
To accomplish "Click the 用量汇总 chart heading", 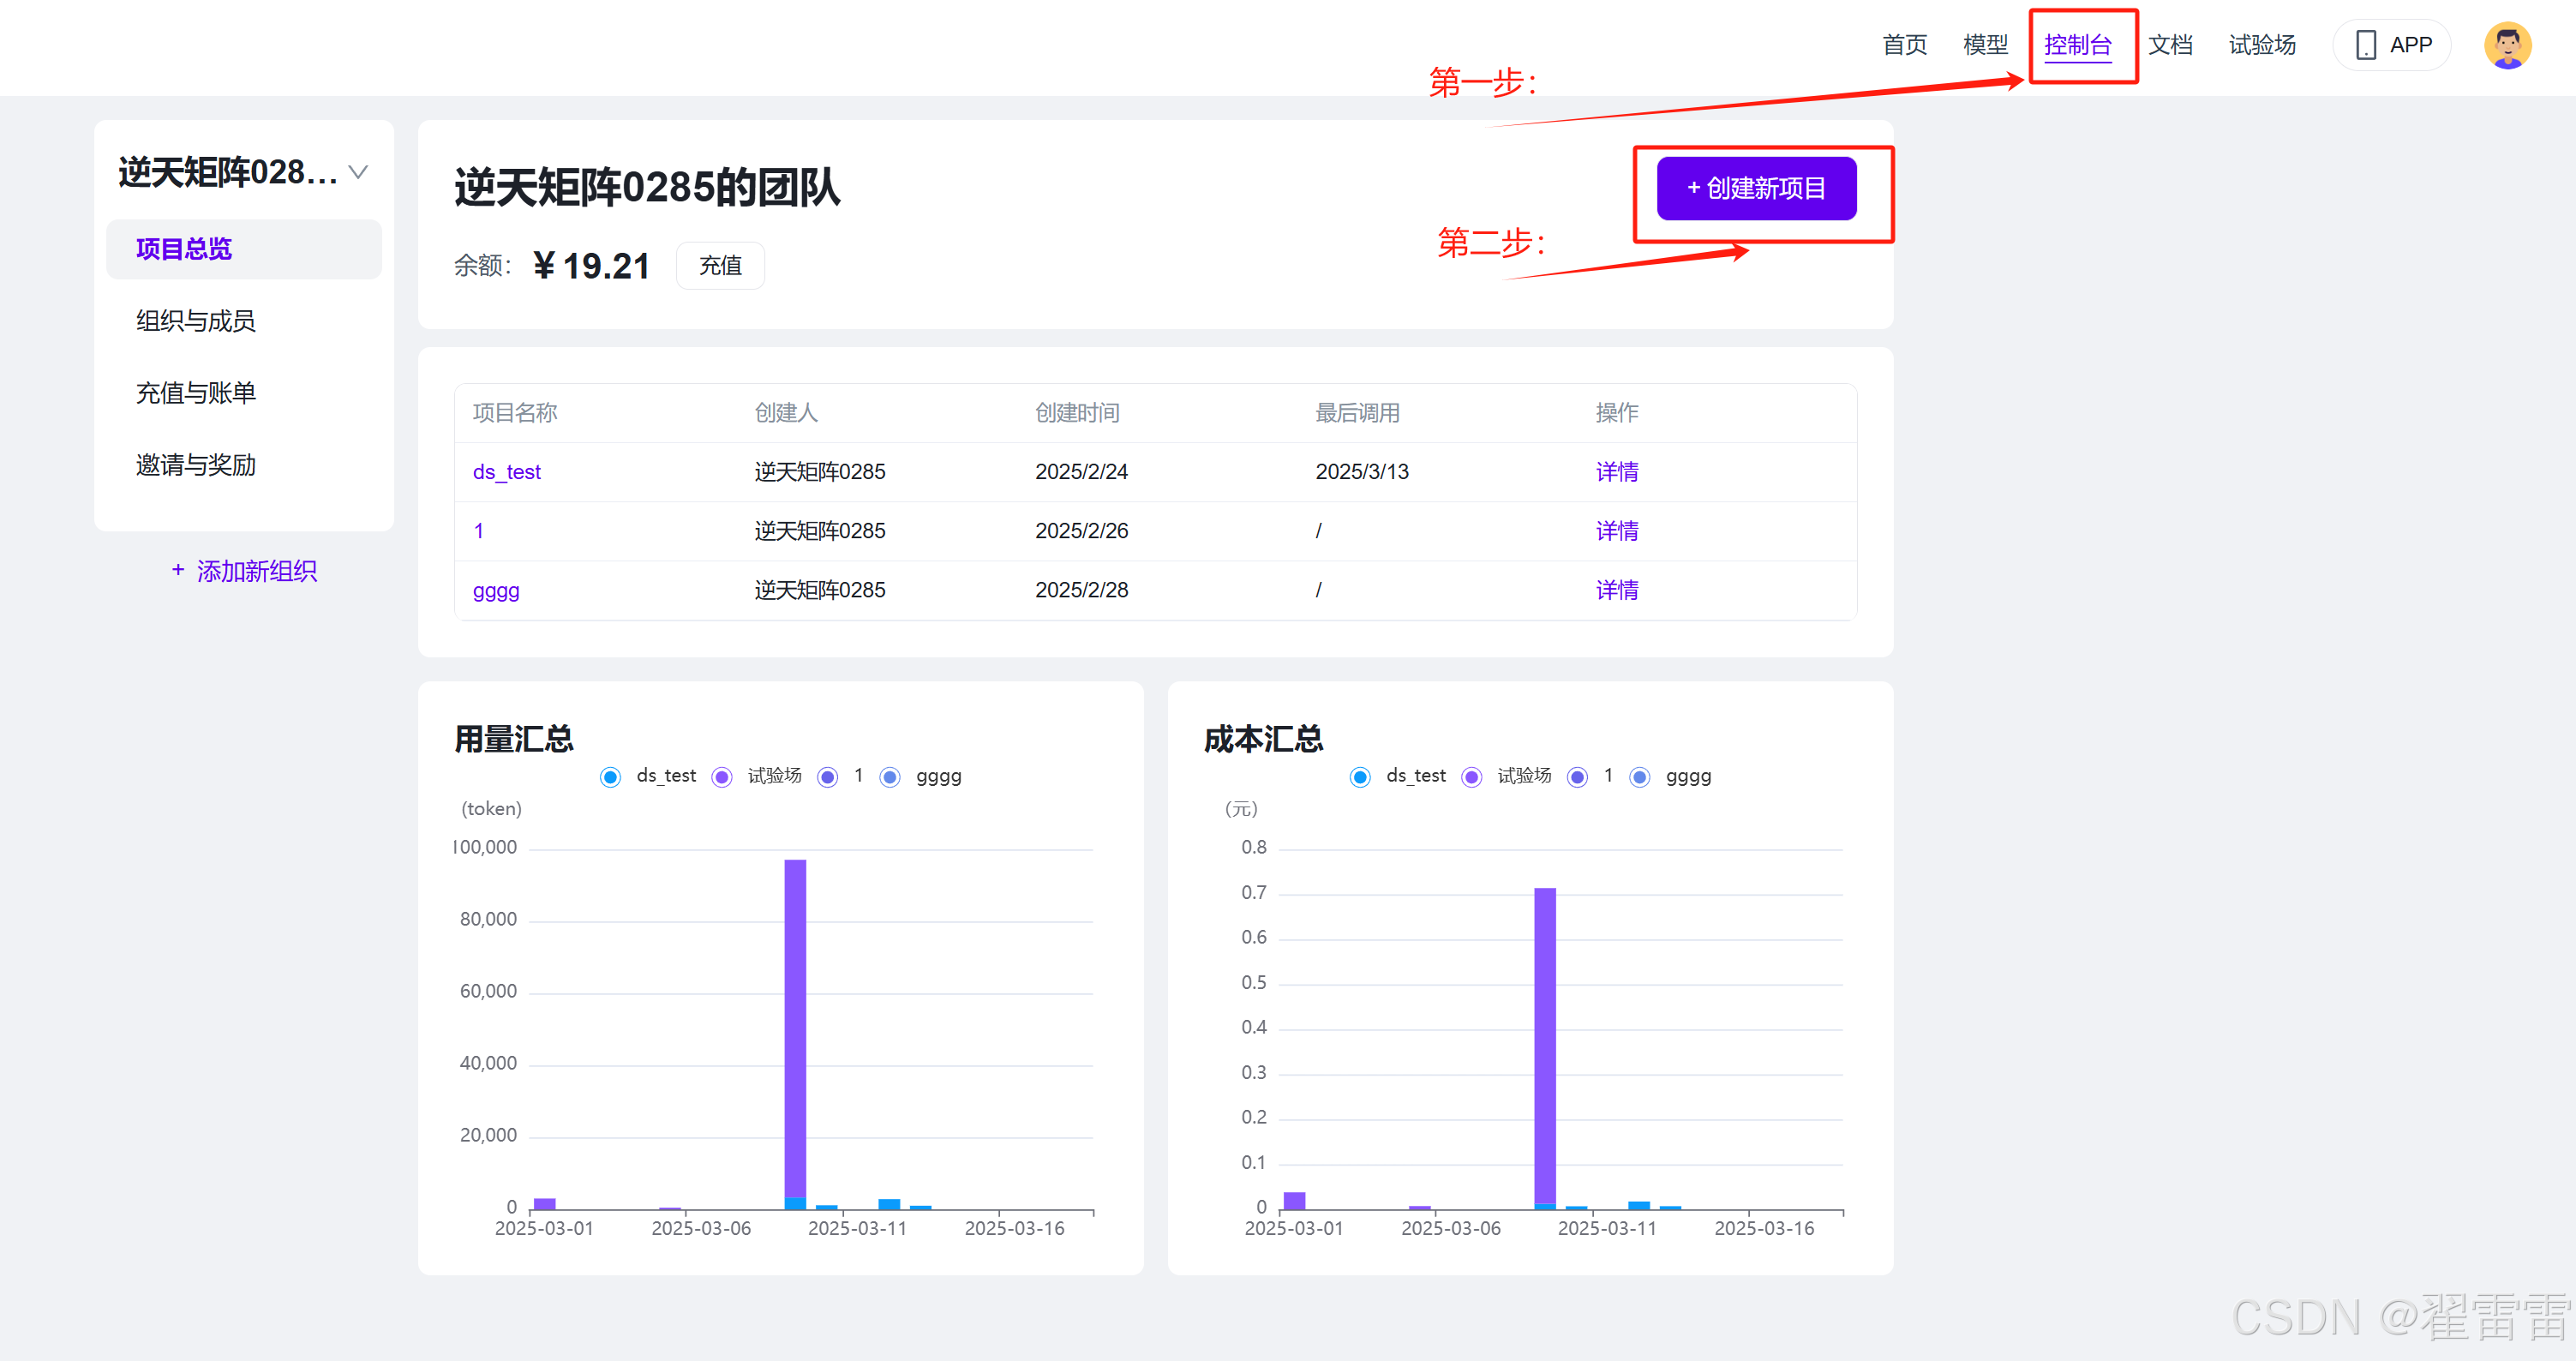I will [514, 739].
